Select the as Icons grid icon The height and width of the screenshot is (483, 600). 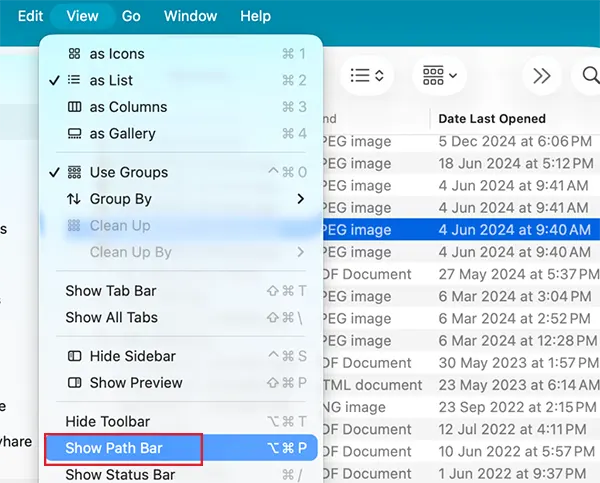click(74, 54)
